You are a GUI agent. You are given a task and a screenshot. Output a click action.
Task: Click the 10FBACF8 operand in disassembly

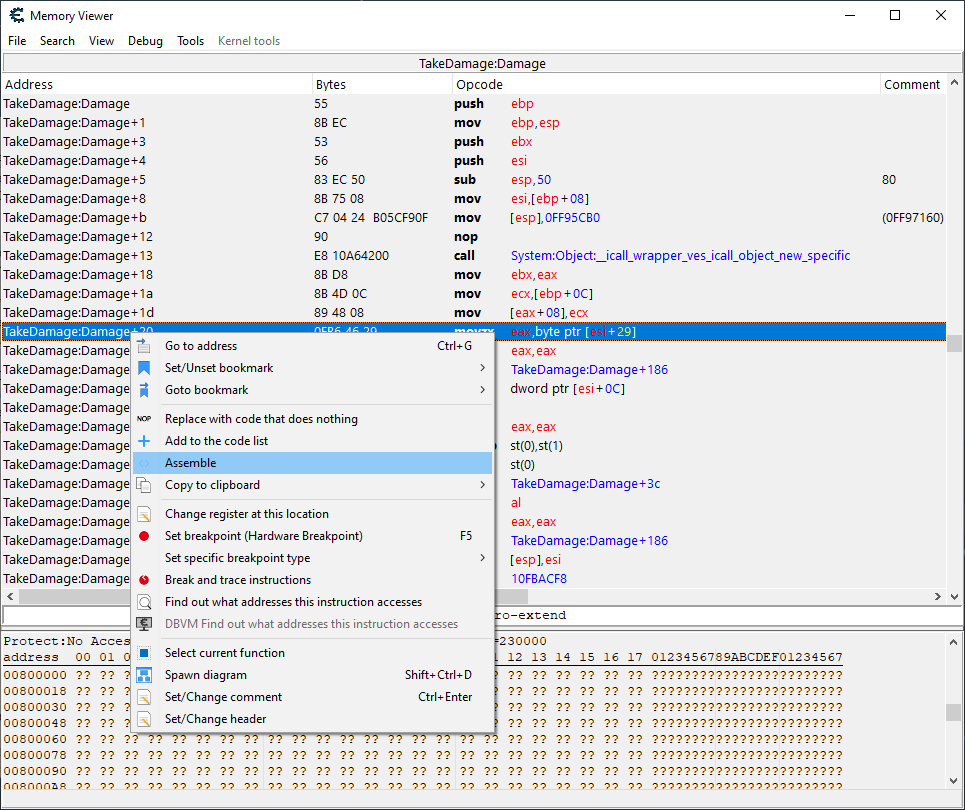(x=539, y=579)
